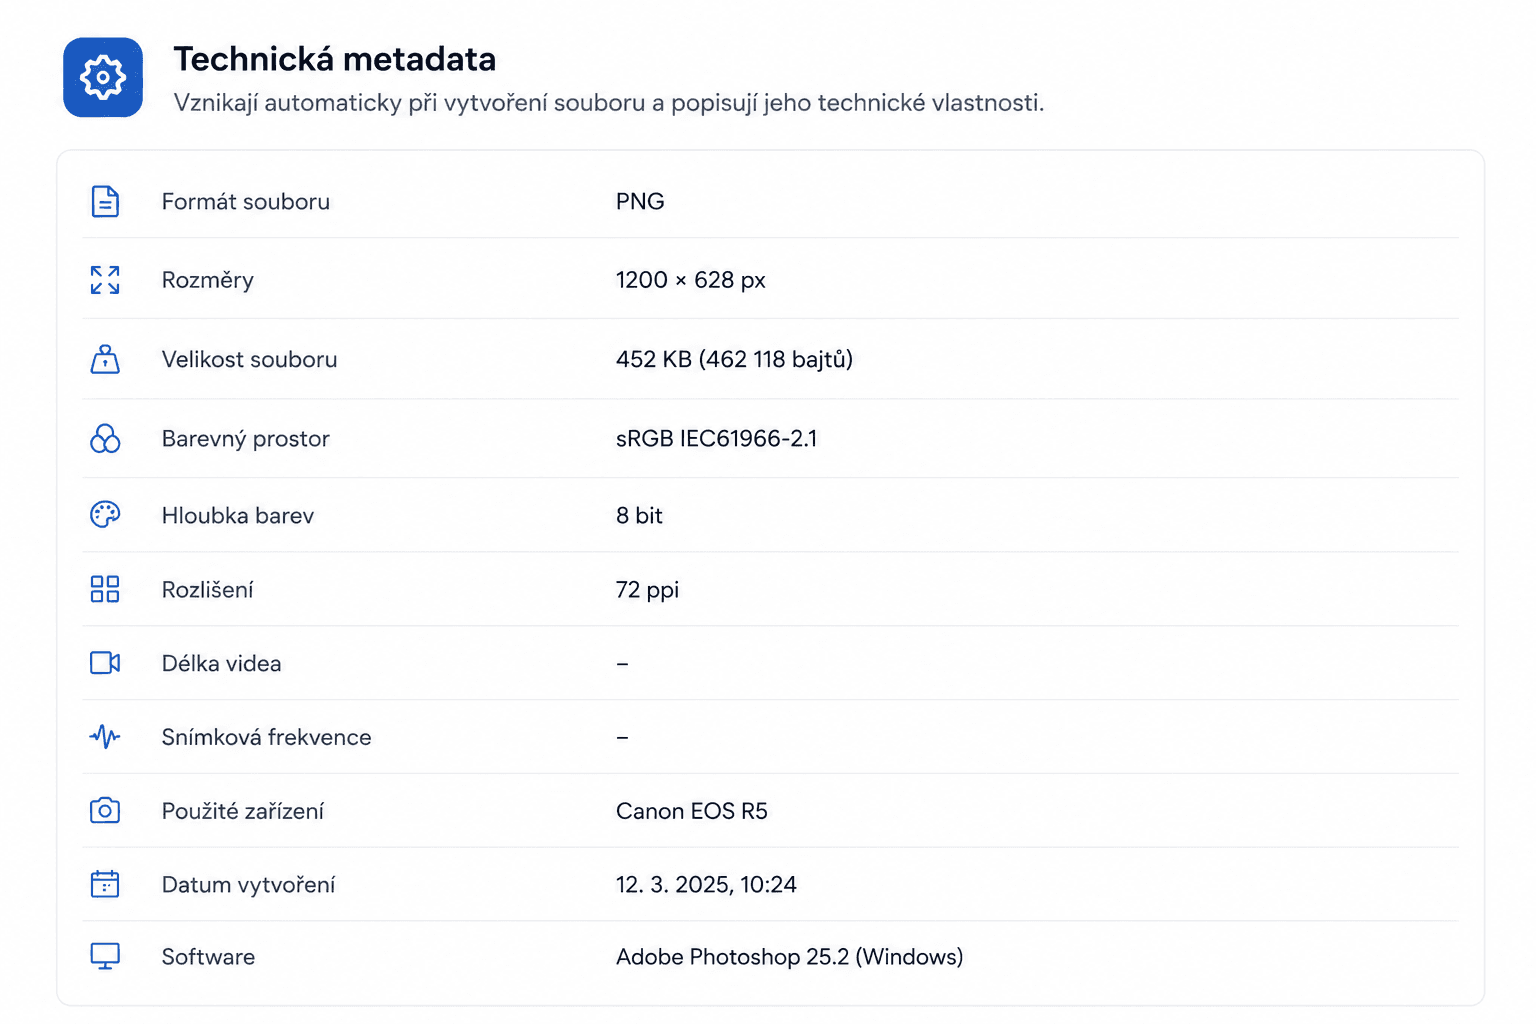
Task: Select the palette icon beside Hloubka barev
Action: point(105,515)
